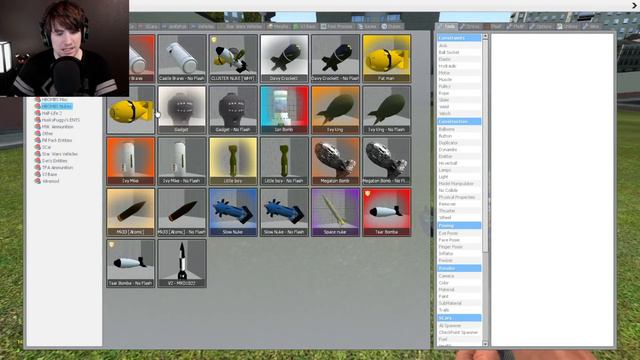
Task: Select the SCar category in tree
Action: coord(43,147)
